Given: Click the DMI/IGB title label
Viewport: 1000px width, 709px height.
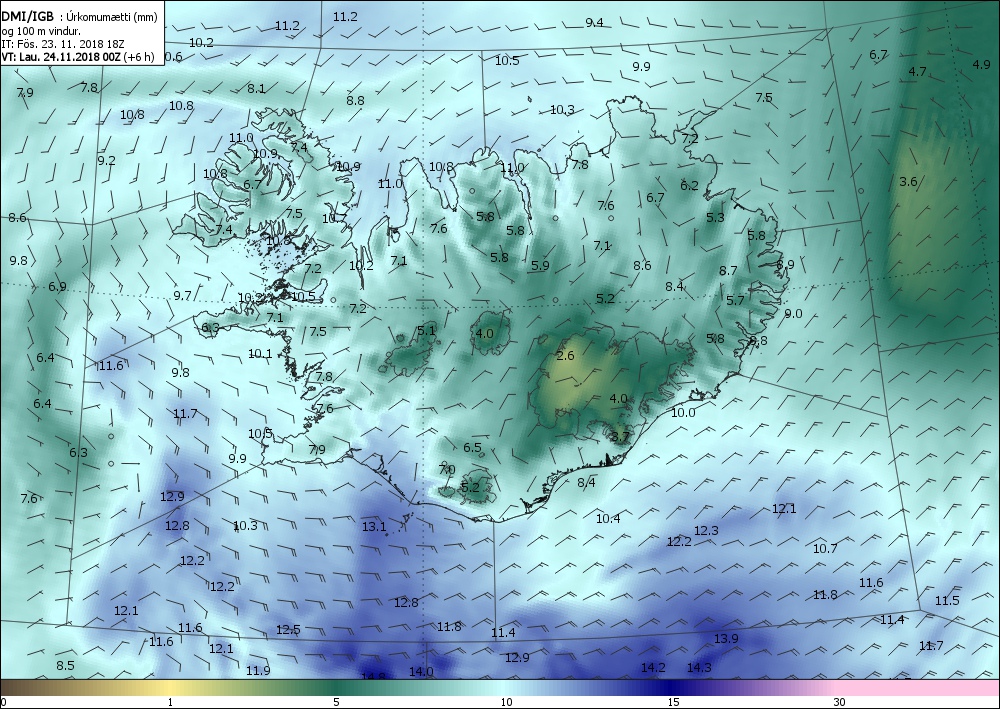Looking at the screenshot, I should pos(28,17).
